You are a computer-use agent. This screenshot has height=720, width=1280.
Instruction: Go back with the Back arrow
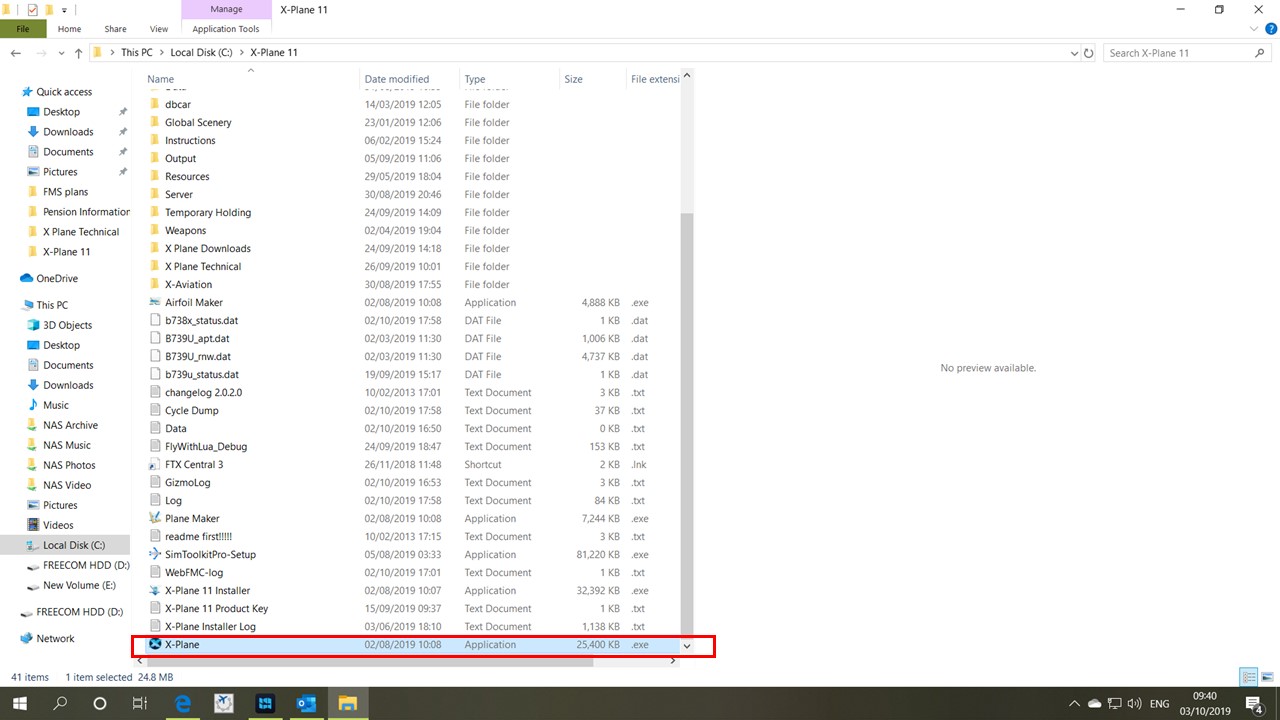[x=16, y=53]
